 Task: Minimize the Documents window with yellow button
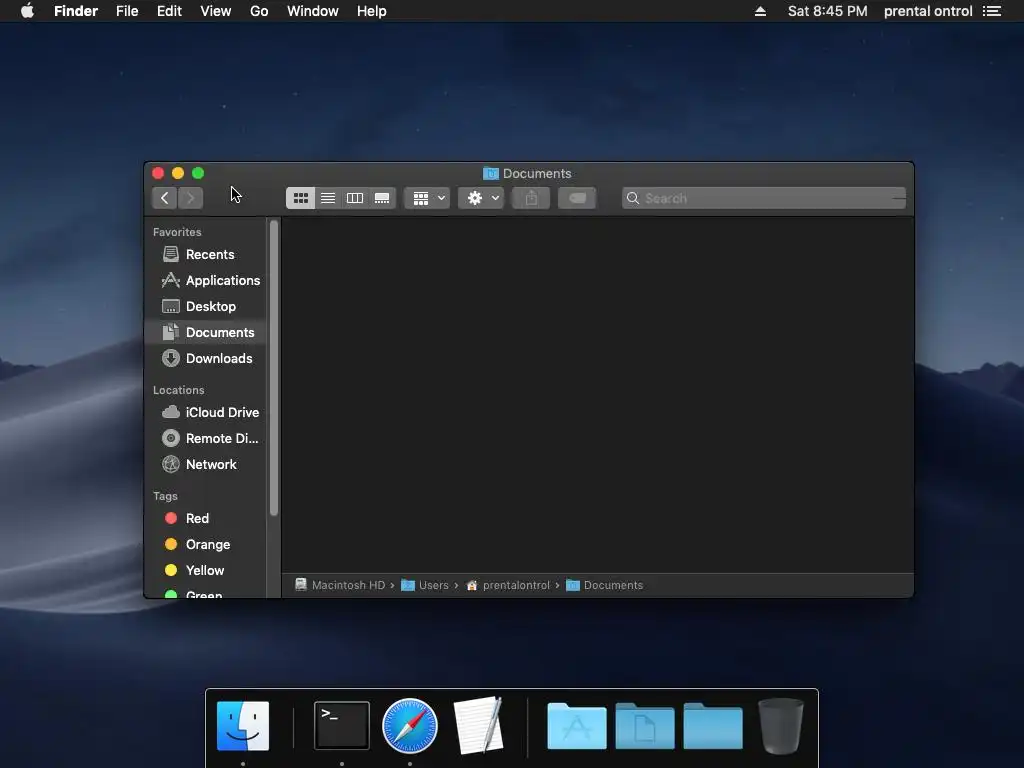[x=178, y=173]
